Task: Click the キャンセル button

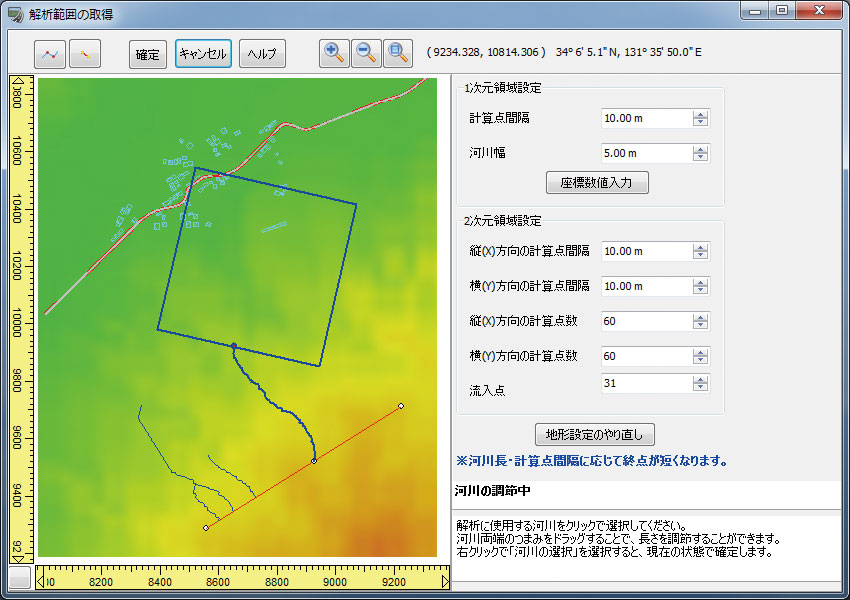Action: [x=203, y=54]
